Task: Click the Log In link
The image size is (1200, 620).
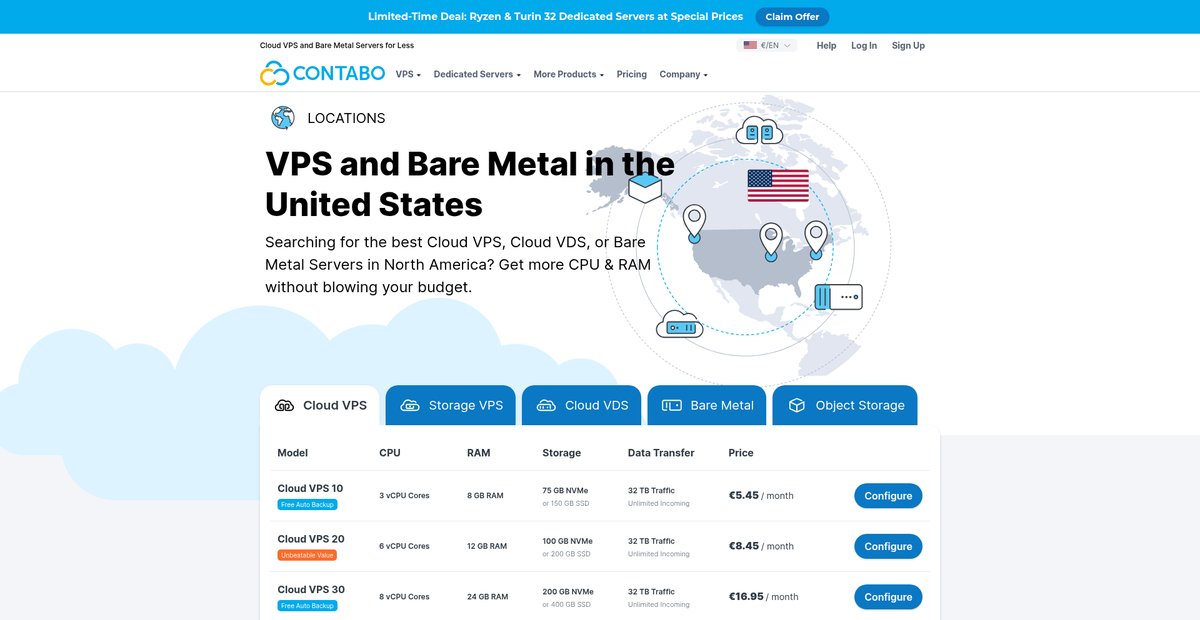Action: [864, 45]
